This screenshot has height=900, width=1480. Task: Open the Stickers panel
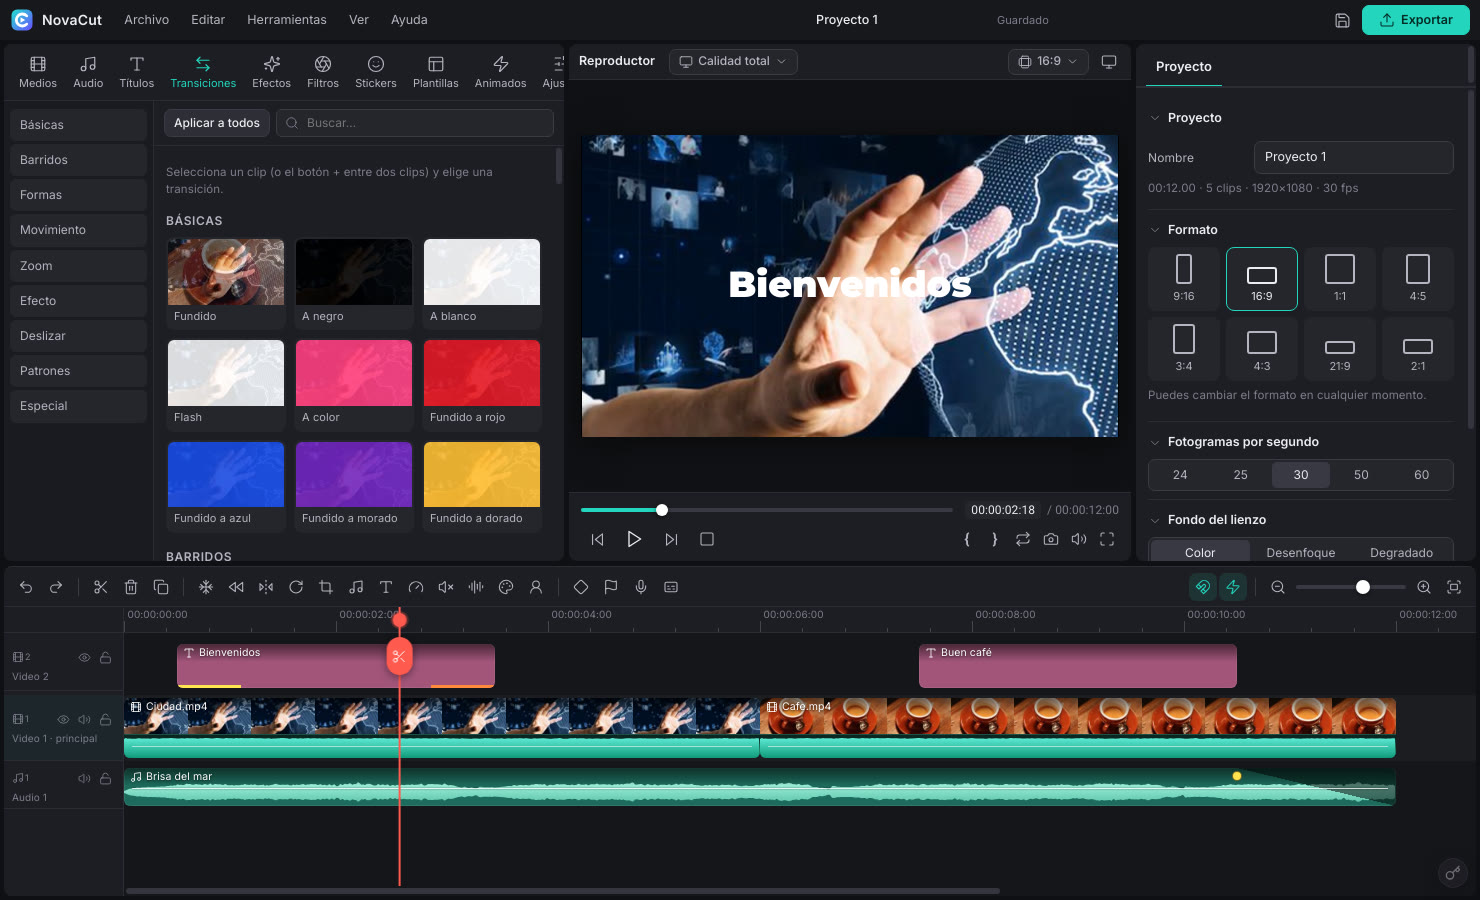click(376, 72)
